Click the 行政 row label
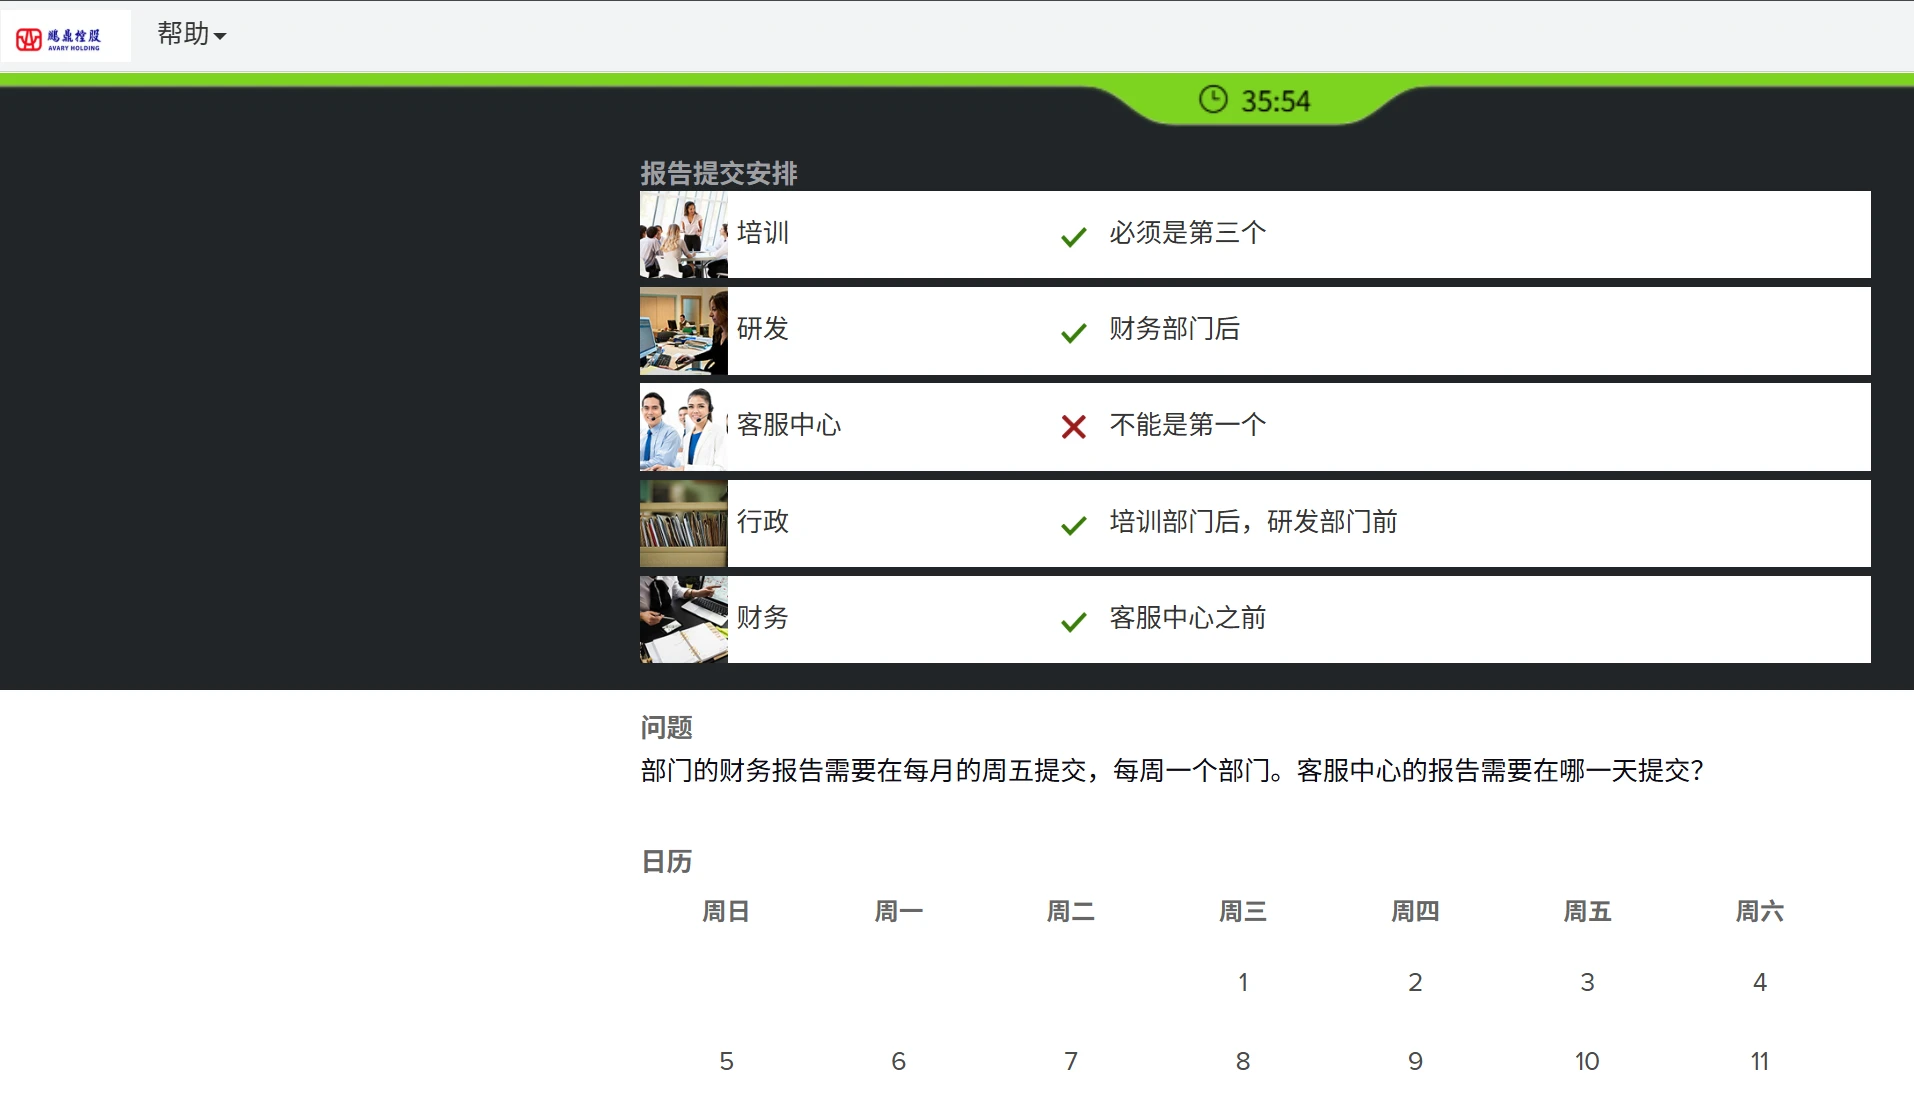 tap(763, 522)
